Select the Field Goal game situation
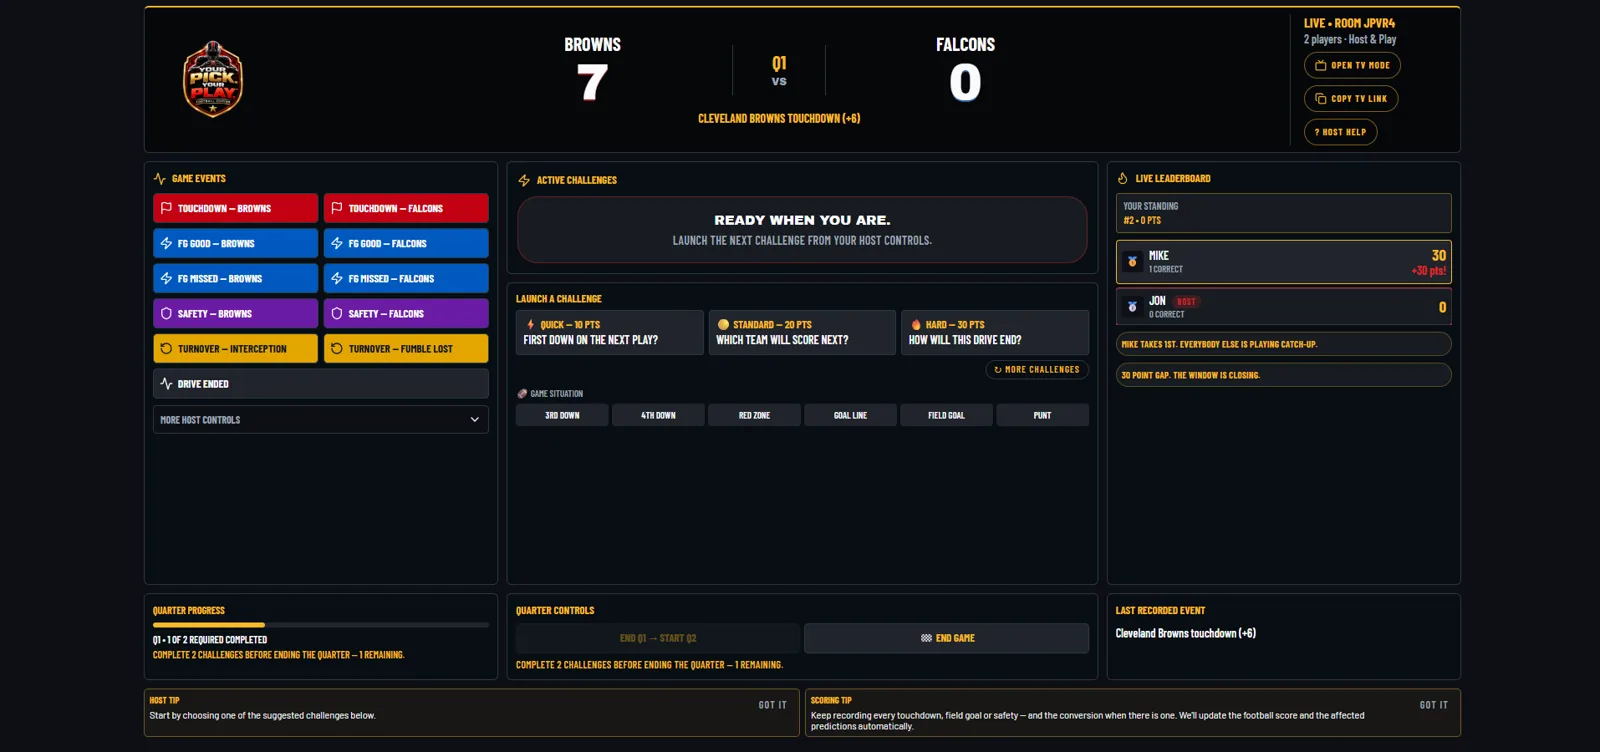1600x752 pixels. pyautogui.click(x=946, y=415)
